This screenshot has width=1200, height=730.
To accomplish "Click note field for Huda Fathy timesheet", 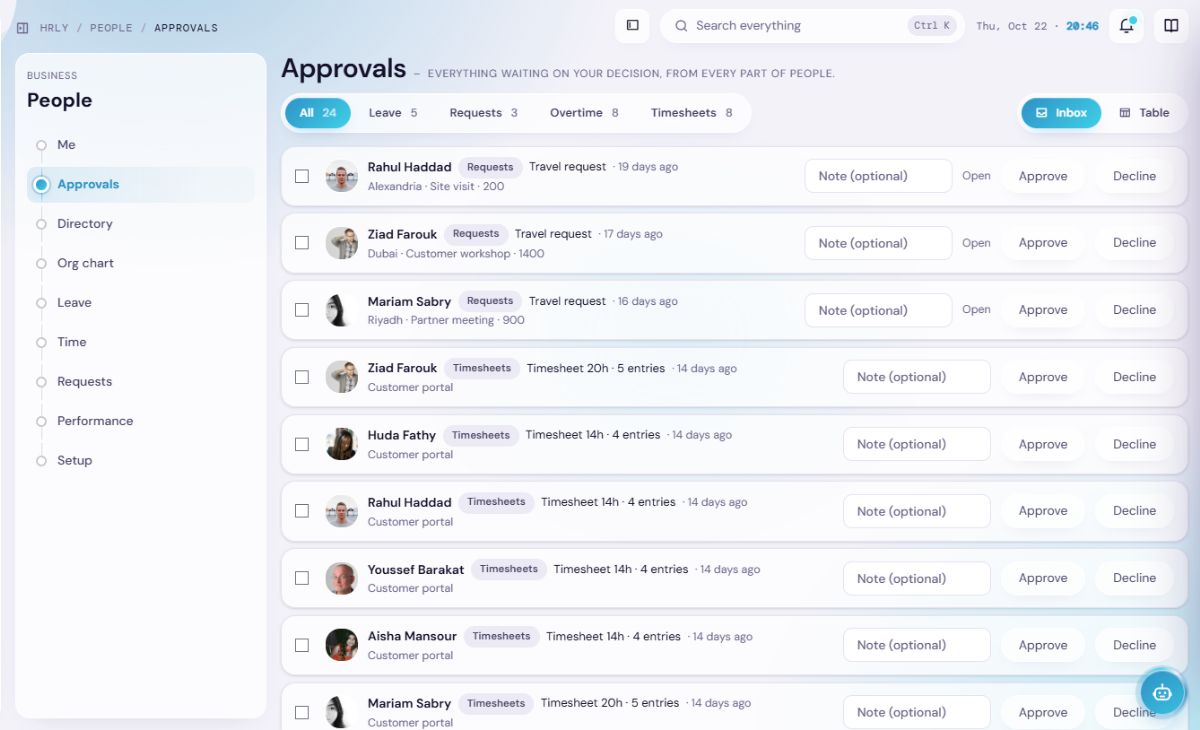I will (x=917, y=444).
